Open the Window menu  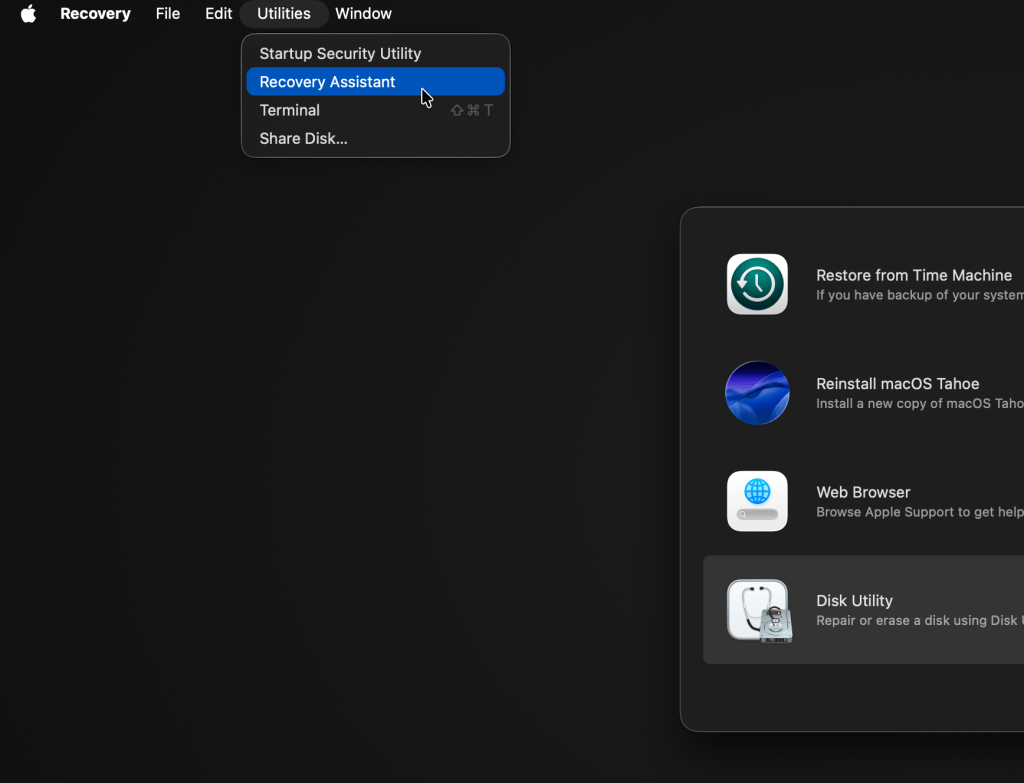coord(363,14)
